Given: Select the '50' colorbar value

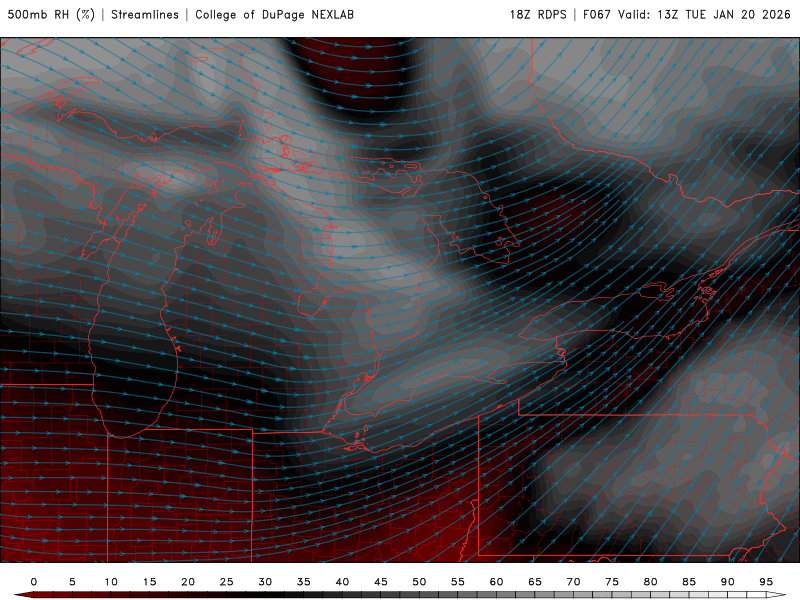Looking at the screenshot, I should pyautogui.click(x=419, y=582).
